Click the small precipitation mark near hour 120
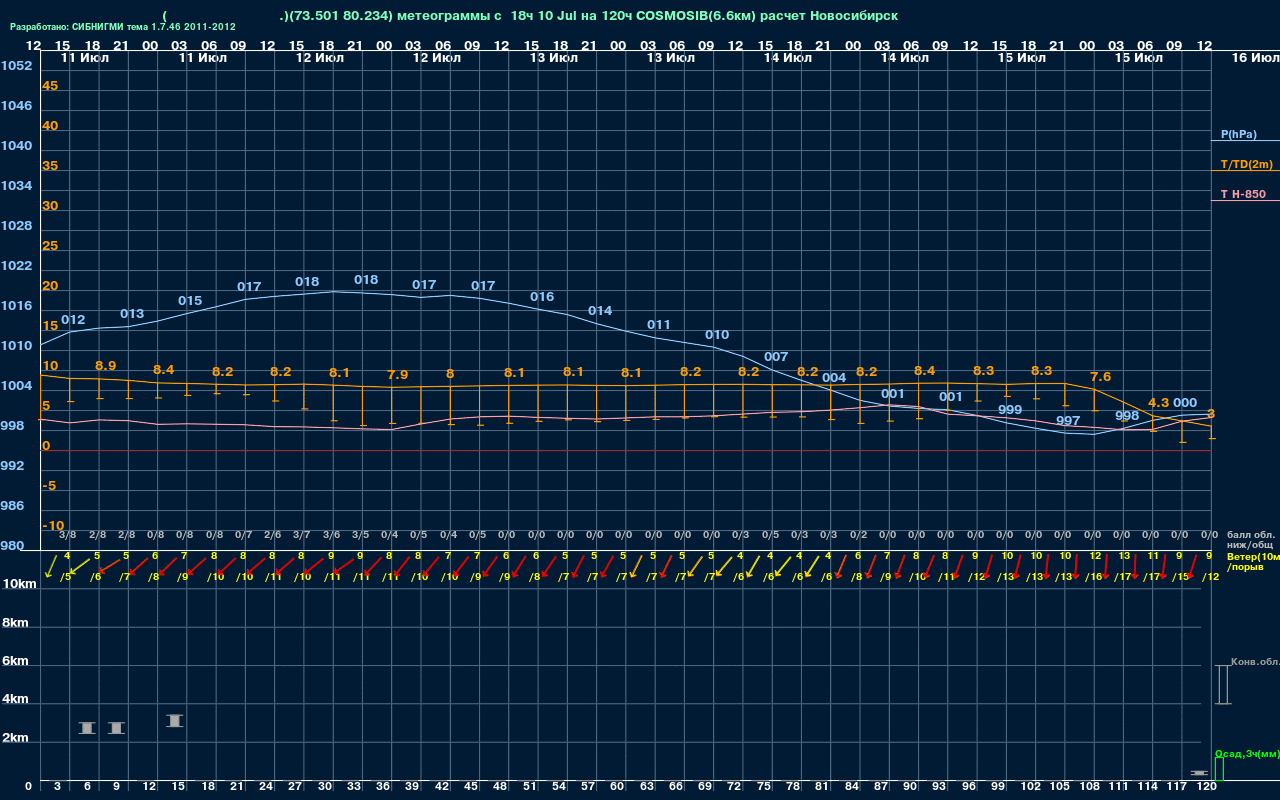Image resolution: width=1280 pixels, height=800 pixels. [1200, 773]
